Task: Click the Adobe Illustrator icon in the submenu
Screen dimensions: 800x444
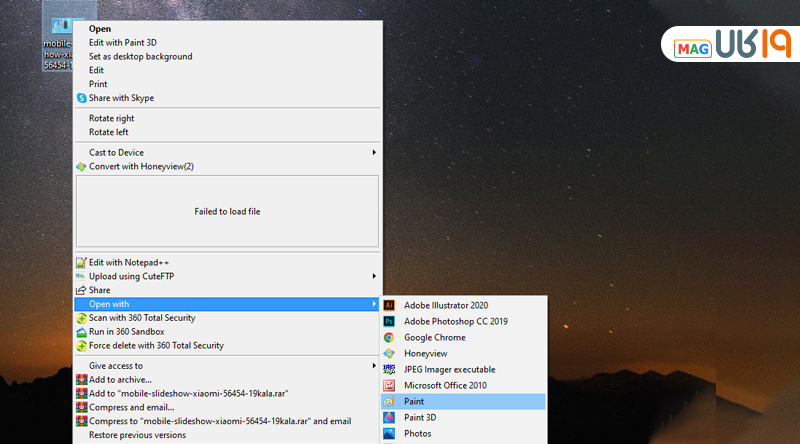Action: 389,305
